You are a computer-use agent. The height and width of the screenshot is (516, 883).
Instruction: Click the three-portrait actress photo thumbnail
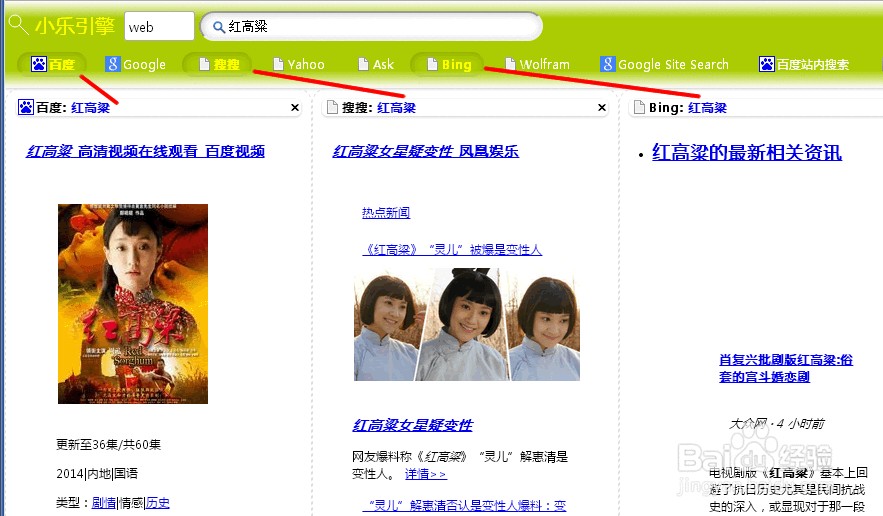pos(467,324)
